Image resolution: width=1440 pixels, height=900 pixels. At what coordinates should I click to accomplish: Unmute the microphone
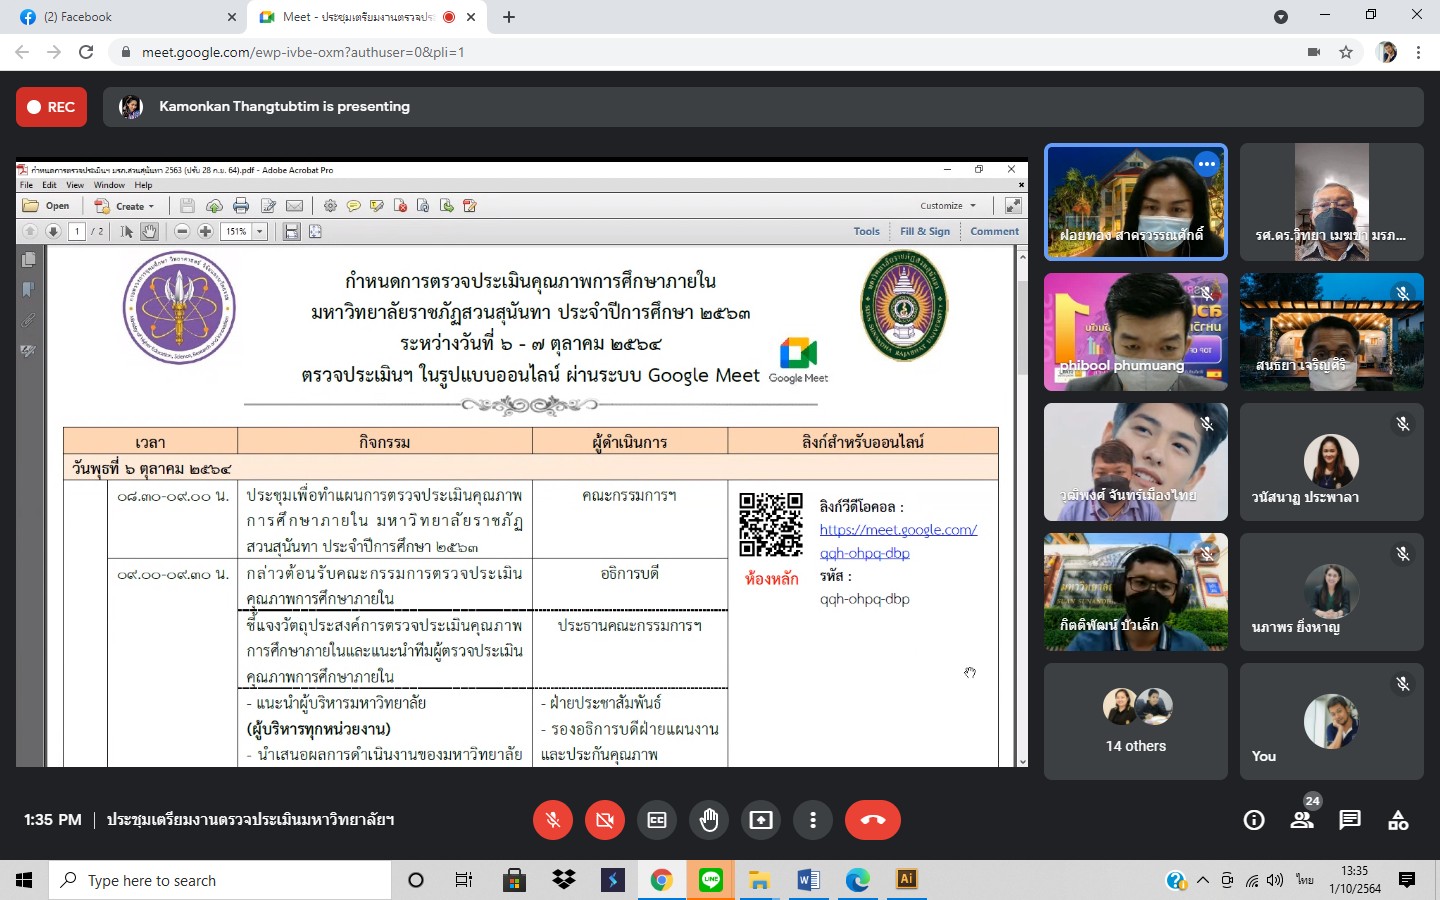[553, 820]
